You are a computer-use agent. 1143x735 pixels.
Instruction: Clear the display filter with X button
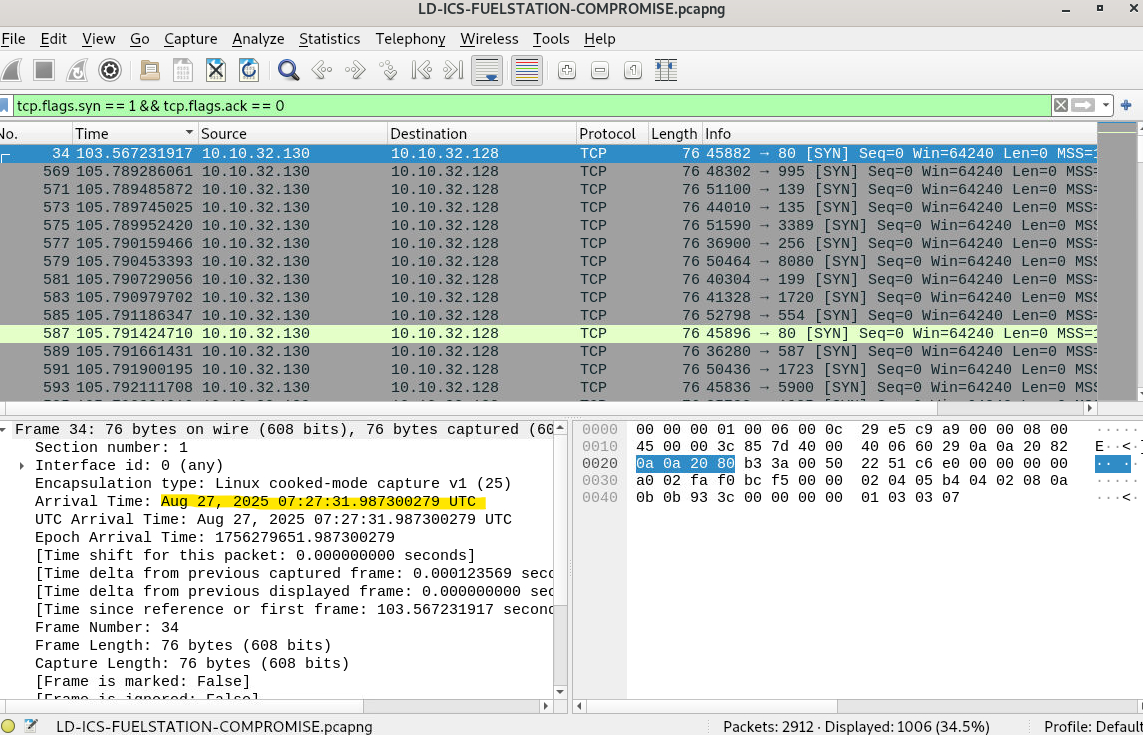pyautogui.click(x=1060, y=105)
